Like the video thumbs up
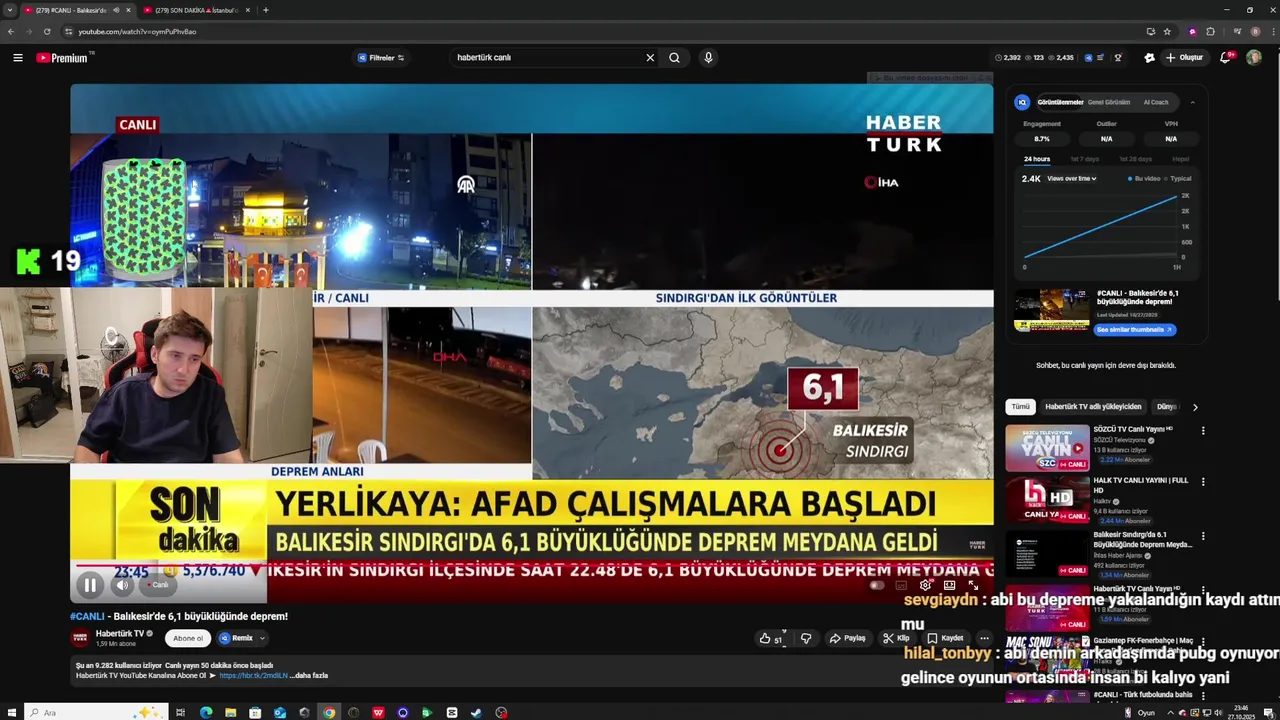This screenshot has width=1280, height=720. pyautogui.click(x=771, y=638)
